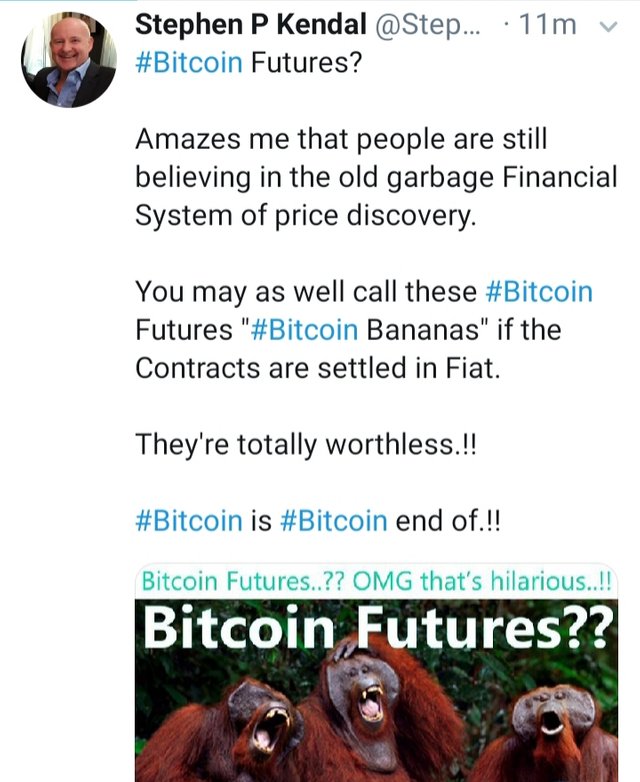Click #Bitcoin hashtag preceding the word "is"
Screen dimensions: 640x782
pyautogui.click(x=188, y=520)
